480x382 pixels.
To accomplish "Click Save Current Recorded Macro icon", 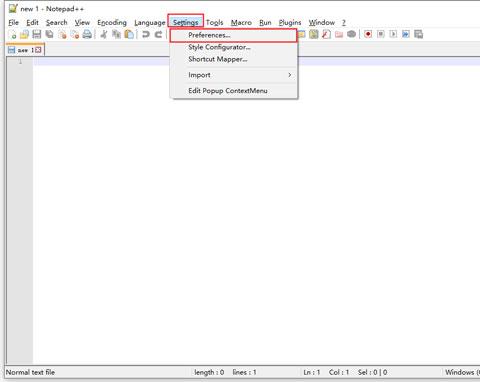I will click(x=418, y=34).
